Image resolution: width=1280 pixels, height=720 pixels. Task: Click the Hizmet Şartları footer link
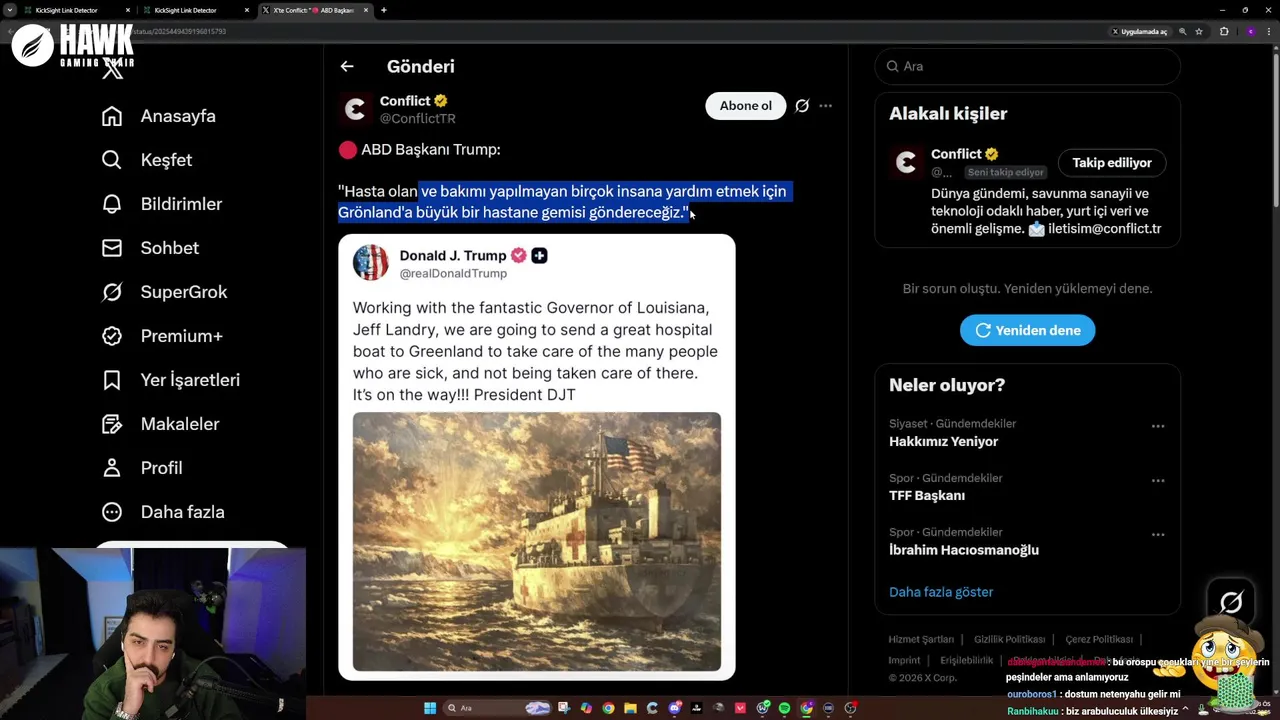(x=921, y=639)
